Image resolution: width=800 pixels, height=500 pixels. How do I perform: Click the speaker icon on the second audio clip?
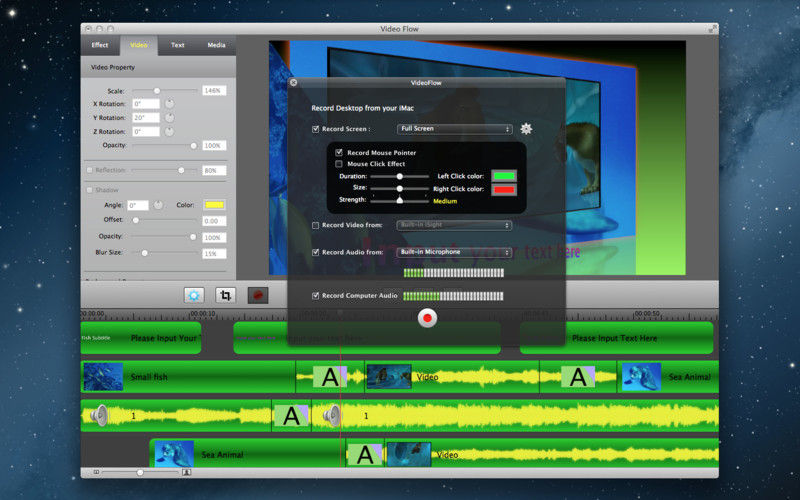332,415
